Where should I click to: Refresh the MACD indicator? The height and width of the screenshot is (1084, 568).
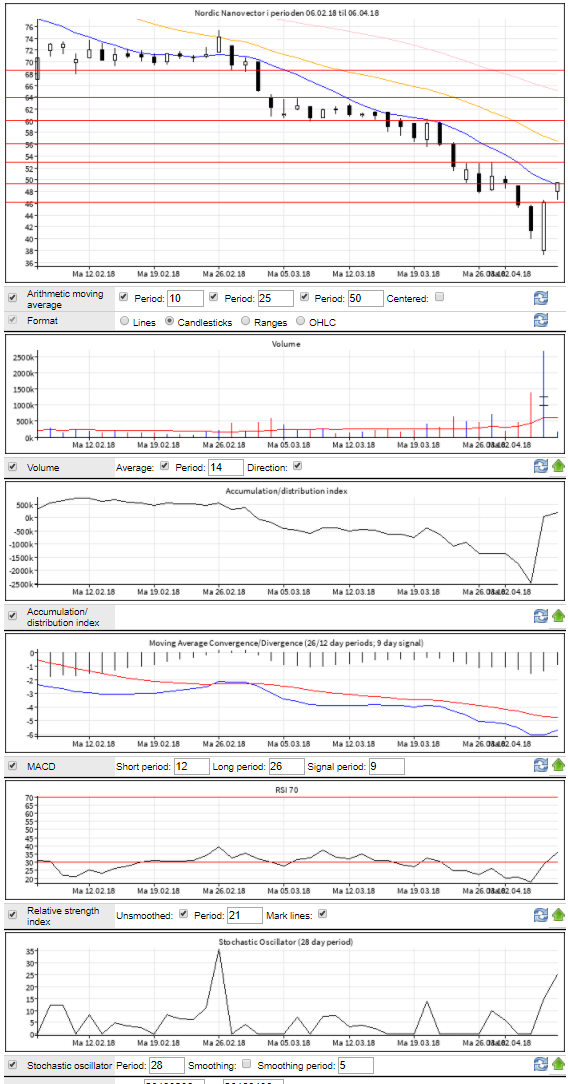coord(541,765)
